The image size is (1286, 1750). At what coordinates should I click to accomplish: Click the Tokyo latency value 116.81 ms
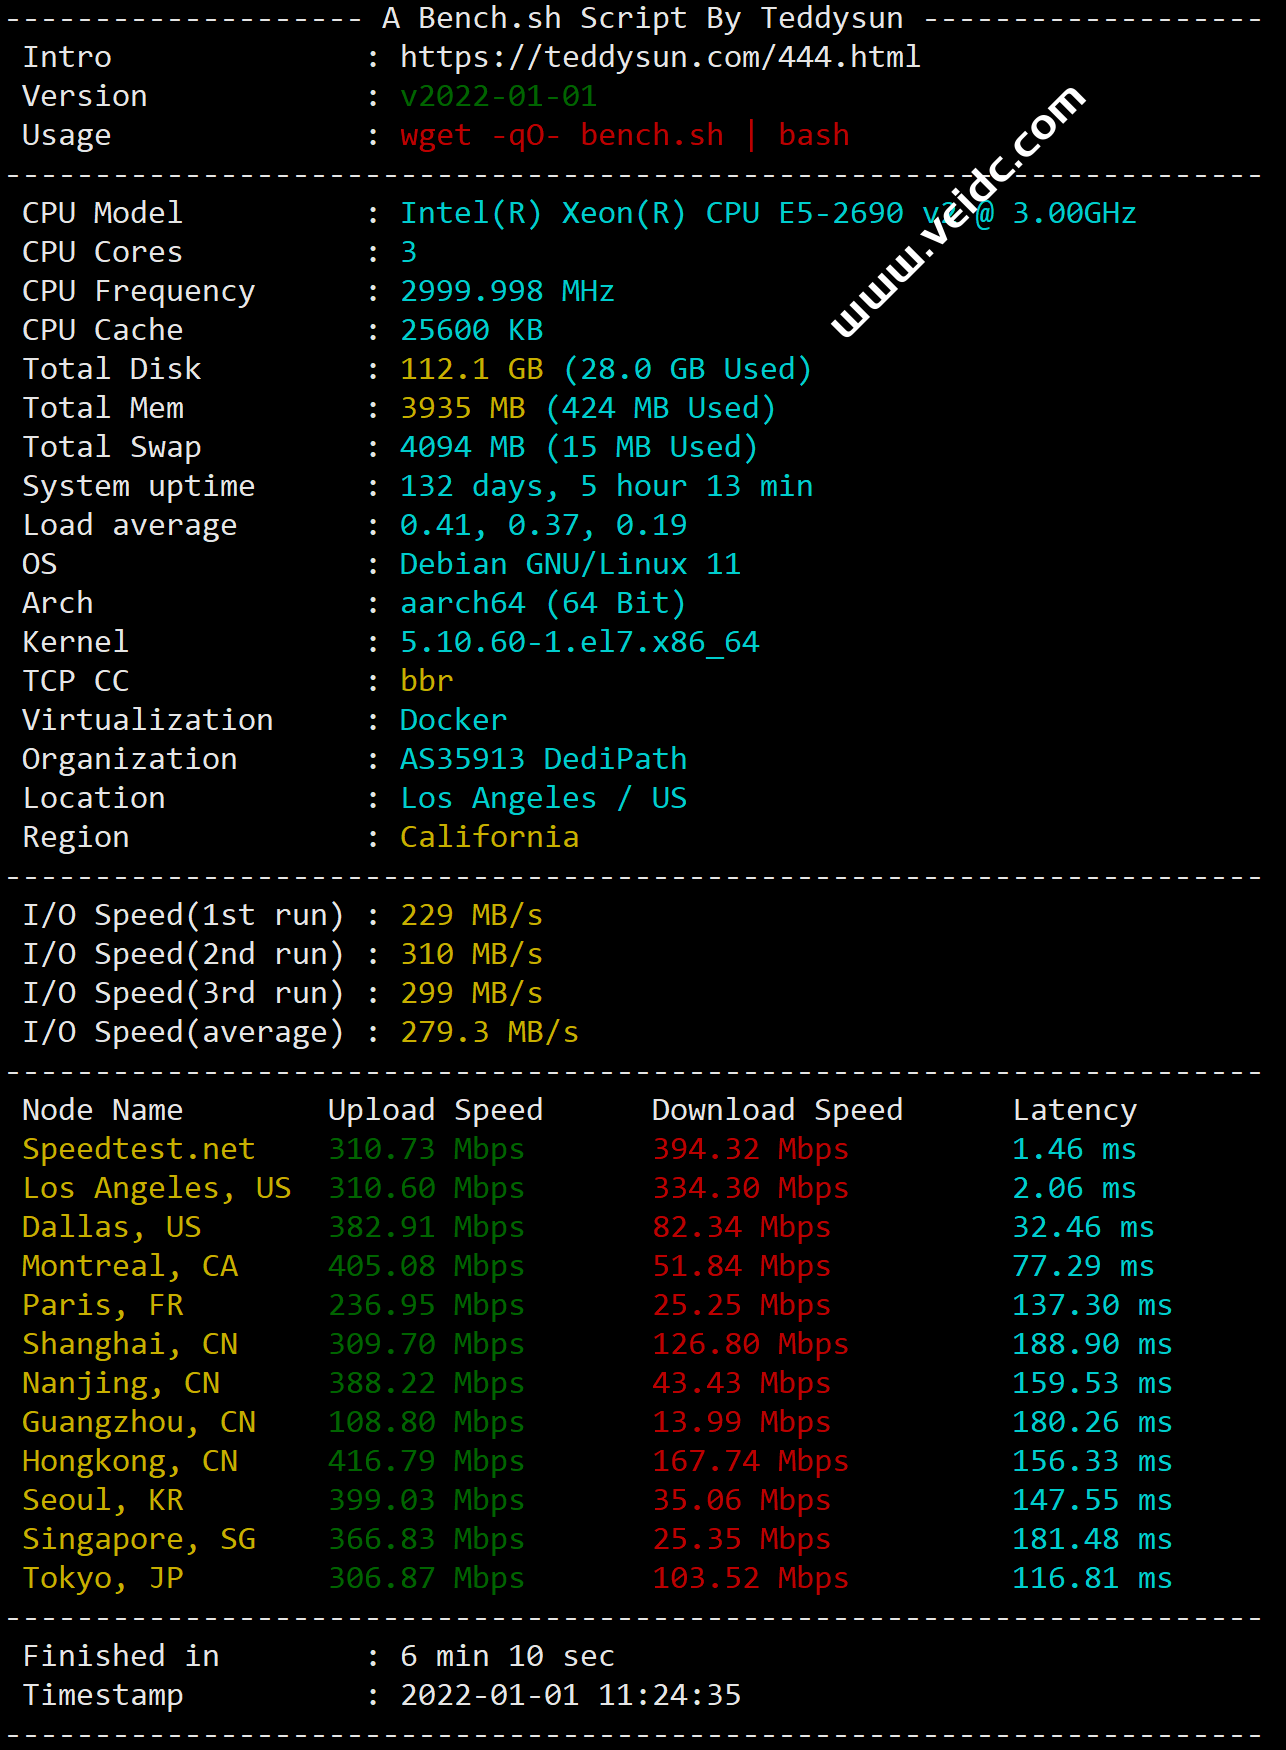[x=1092, y=1578]
